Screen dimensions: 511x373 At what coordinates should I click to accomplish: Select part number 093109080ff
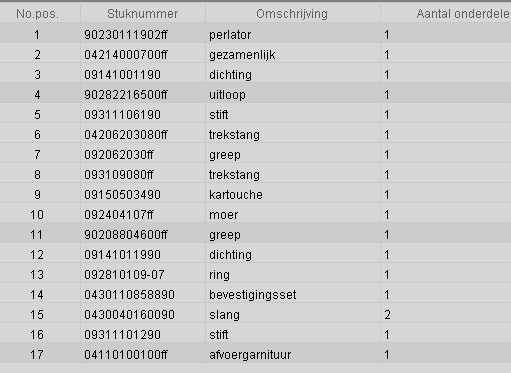(x=119, y=175)
